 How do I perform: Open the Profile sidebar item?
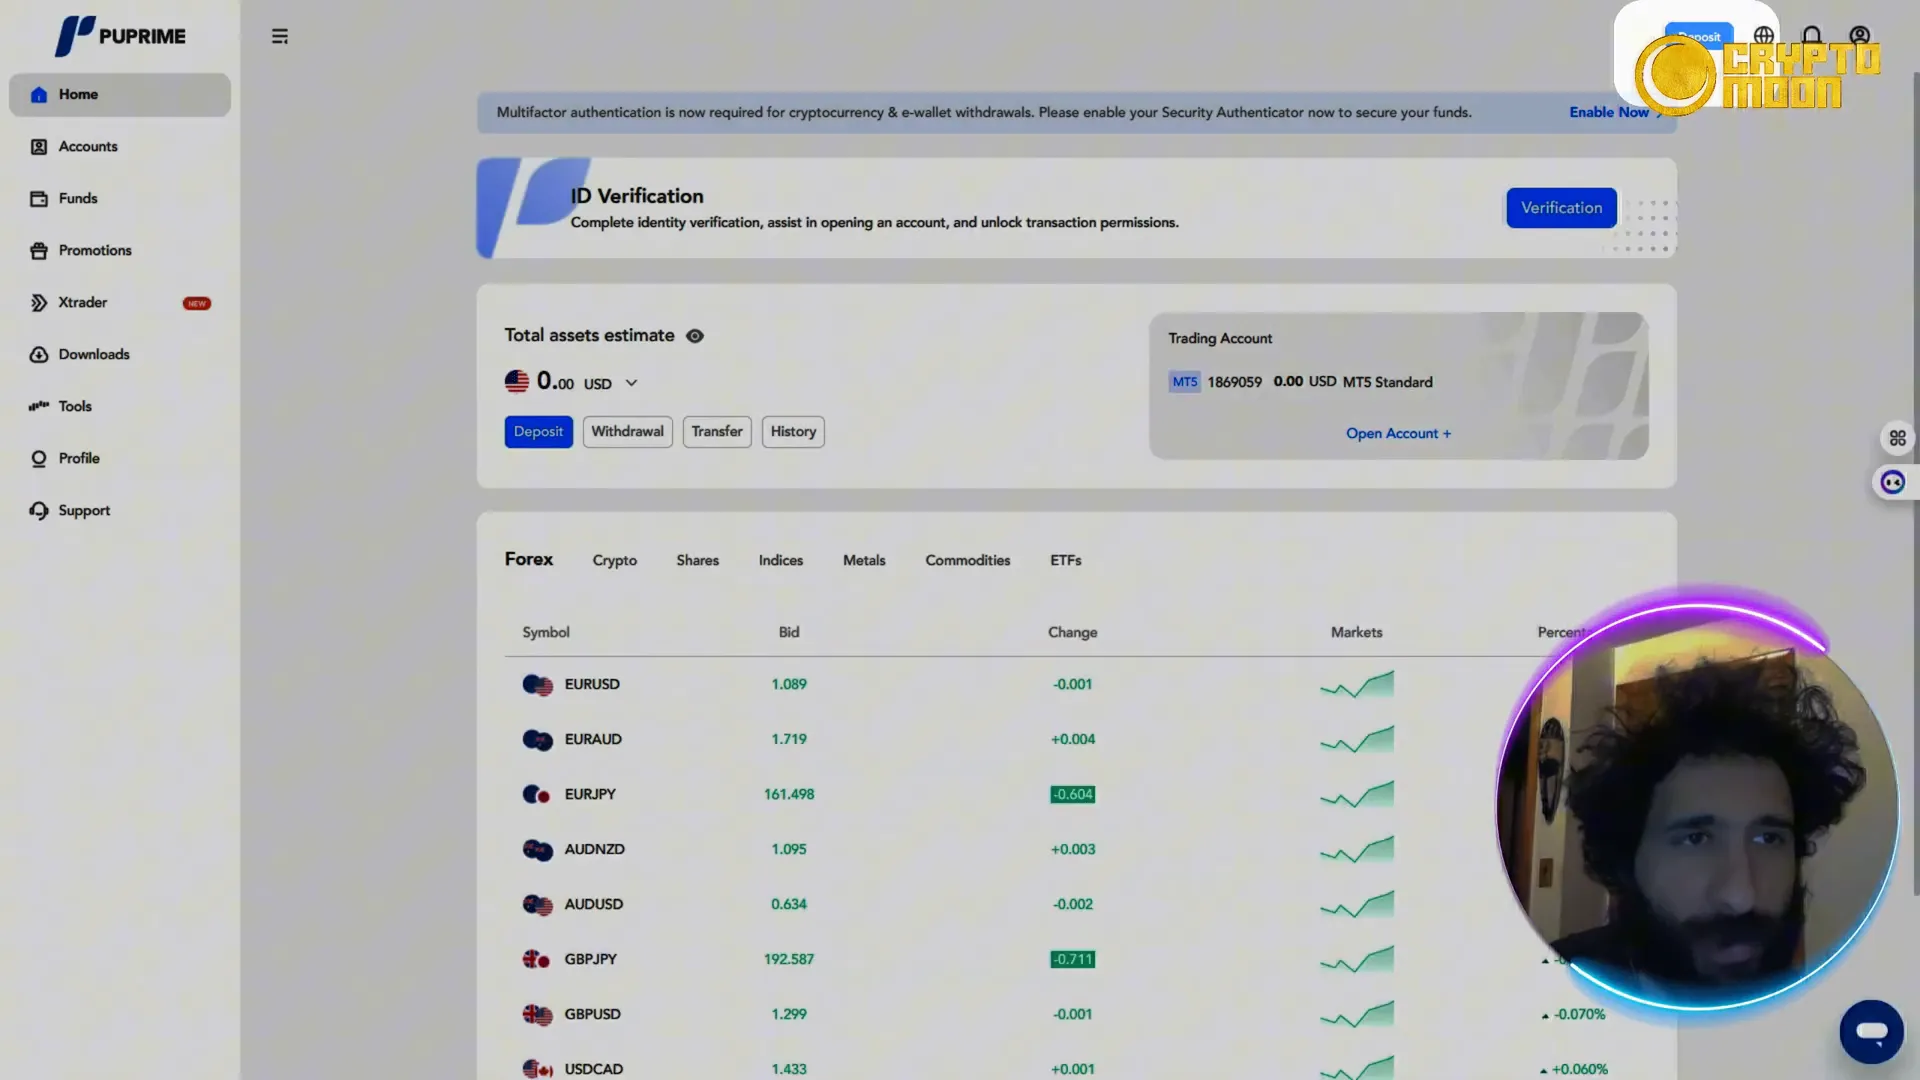point(120,458)
